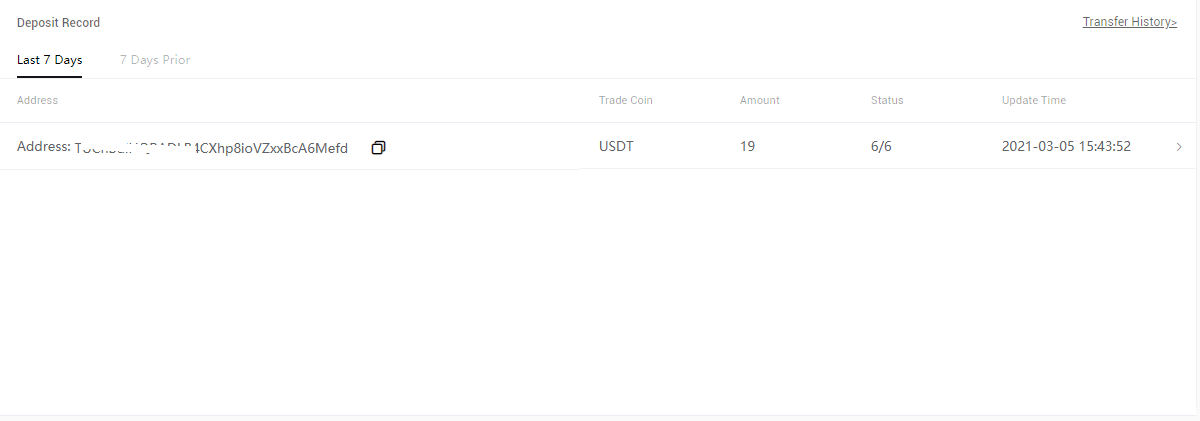The image size is (1200, 421).
Task: Open the Transfer History link
Action: click(1130, 22)
